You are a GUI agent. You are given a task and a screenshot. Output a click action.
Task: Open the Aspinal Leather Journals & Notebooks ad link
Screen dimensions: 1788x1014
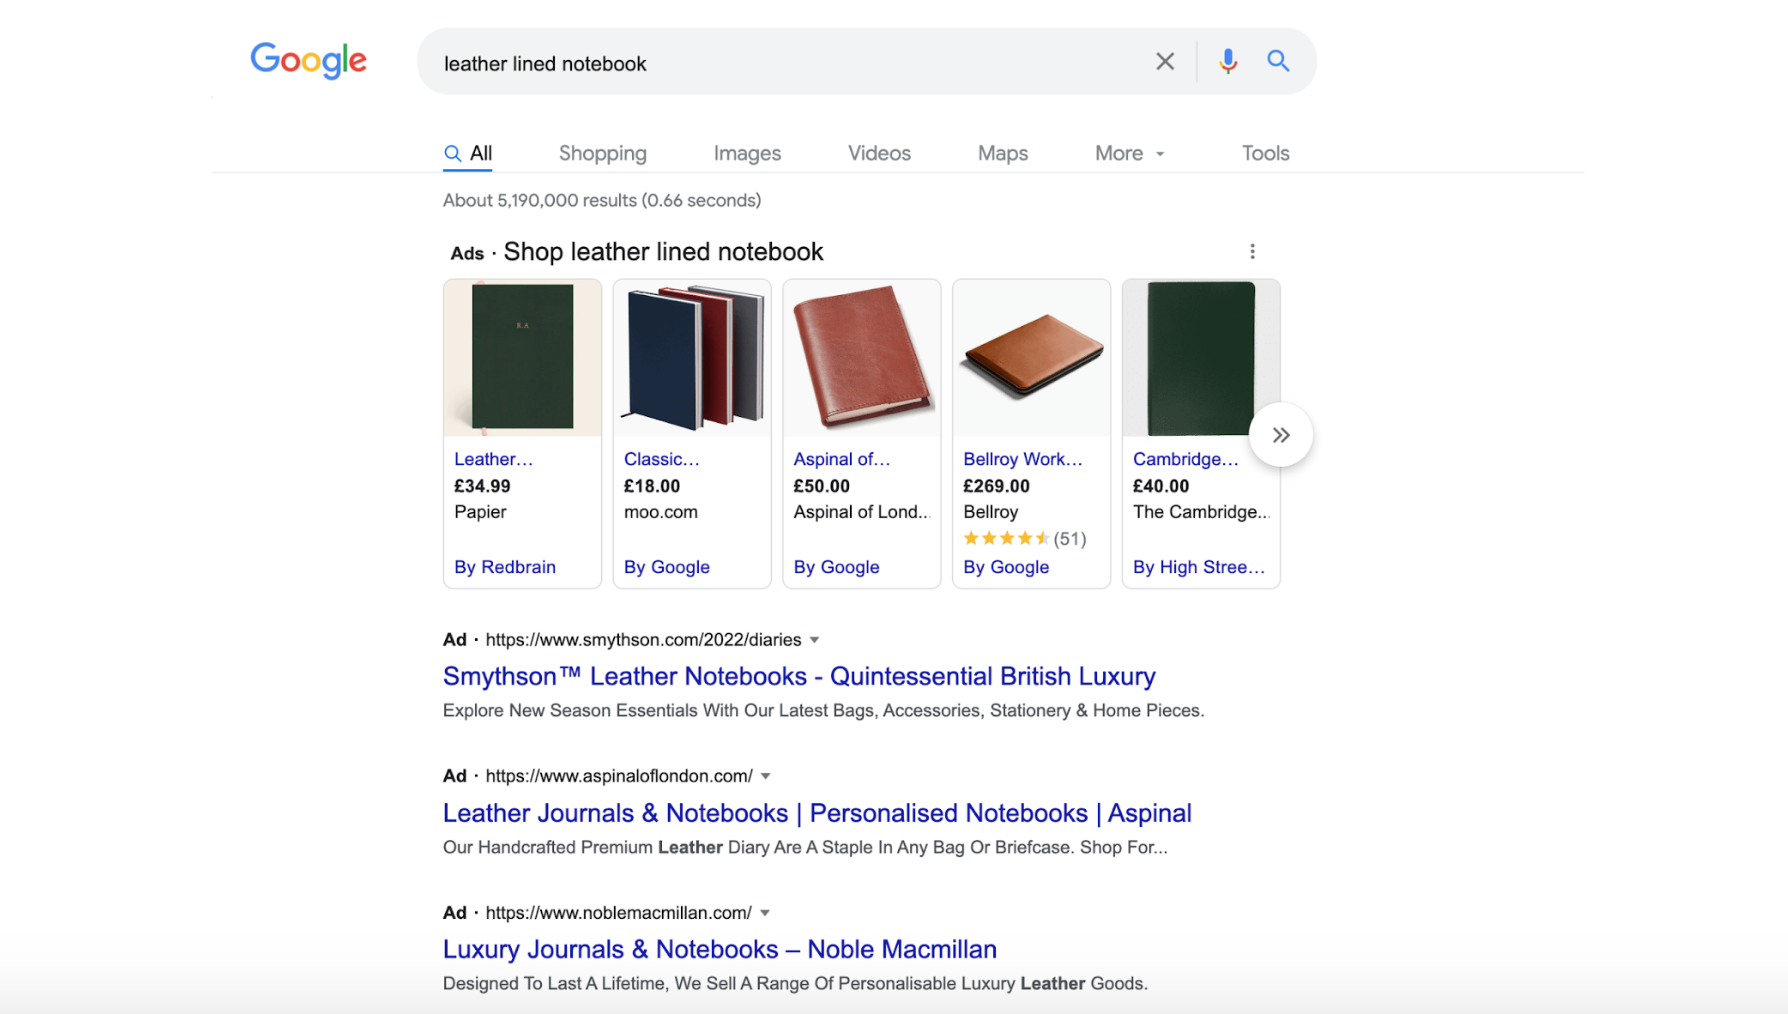pos(817,813)
